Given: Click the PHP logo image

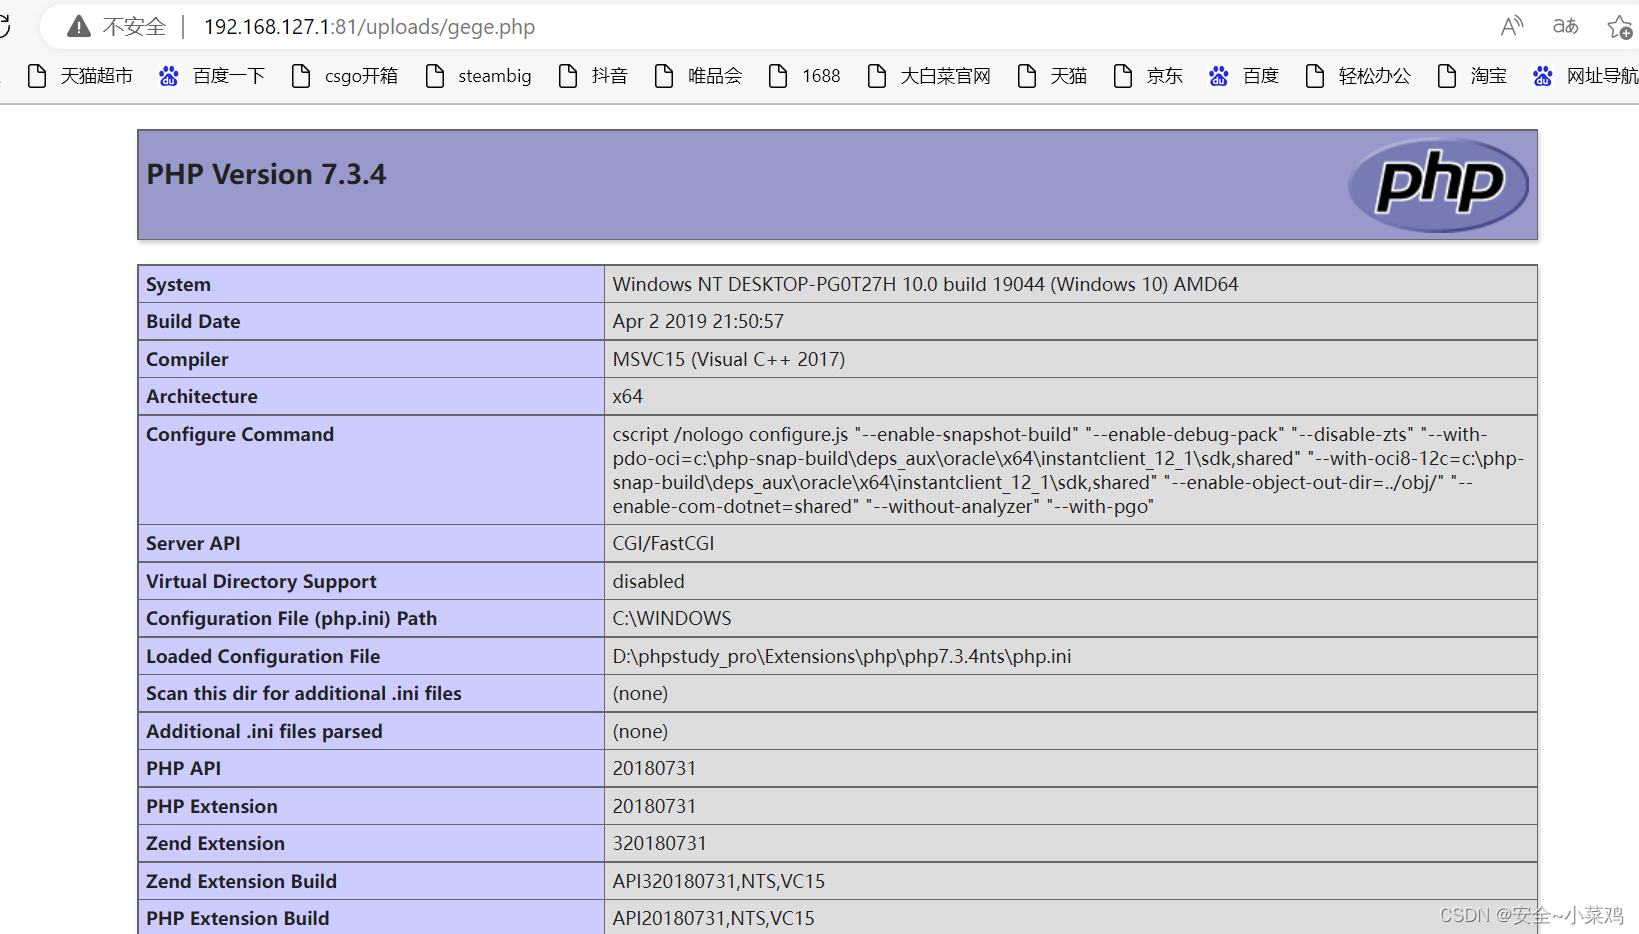Looking at the screenshot, I should (1438, 185).
